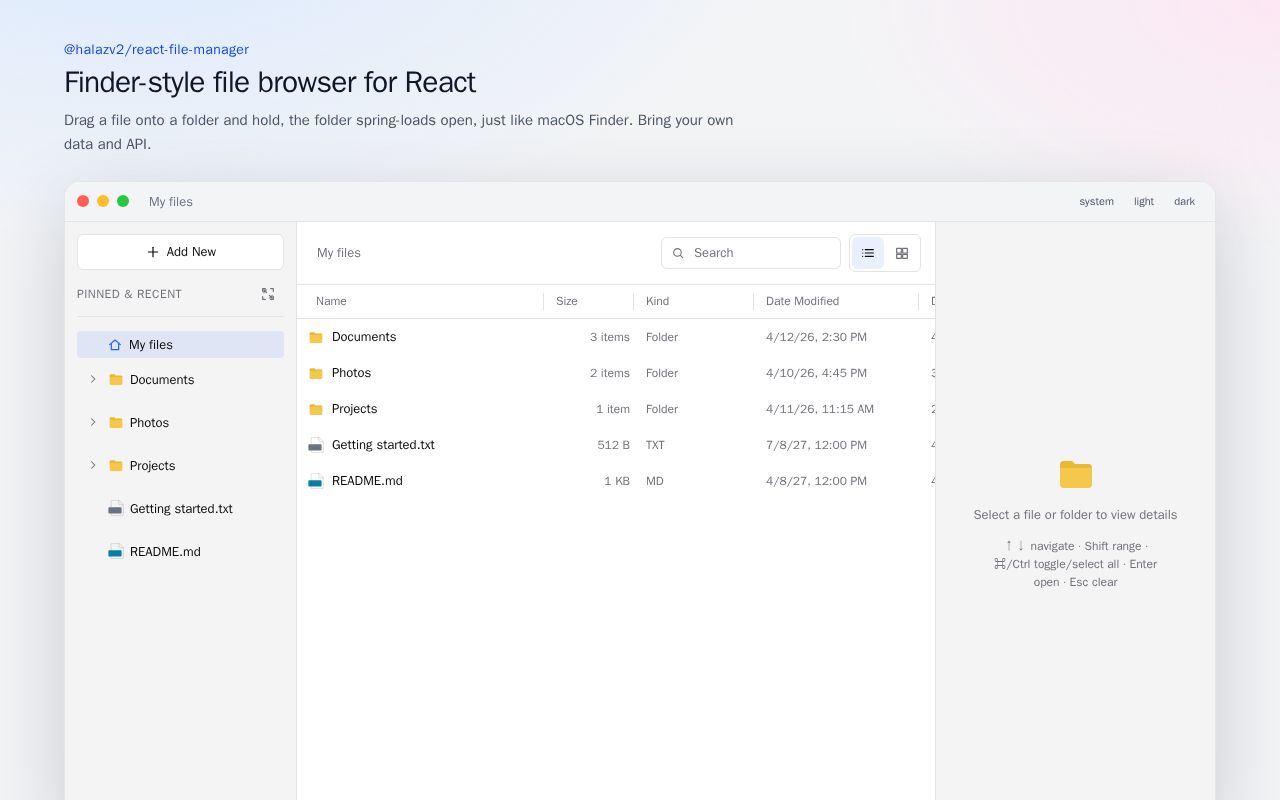
Task: Click the README.md icon in the file list
Action: click(x=316, y=481)
